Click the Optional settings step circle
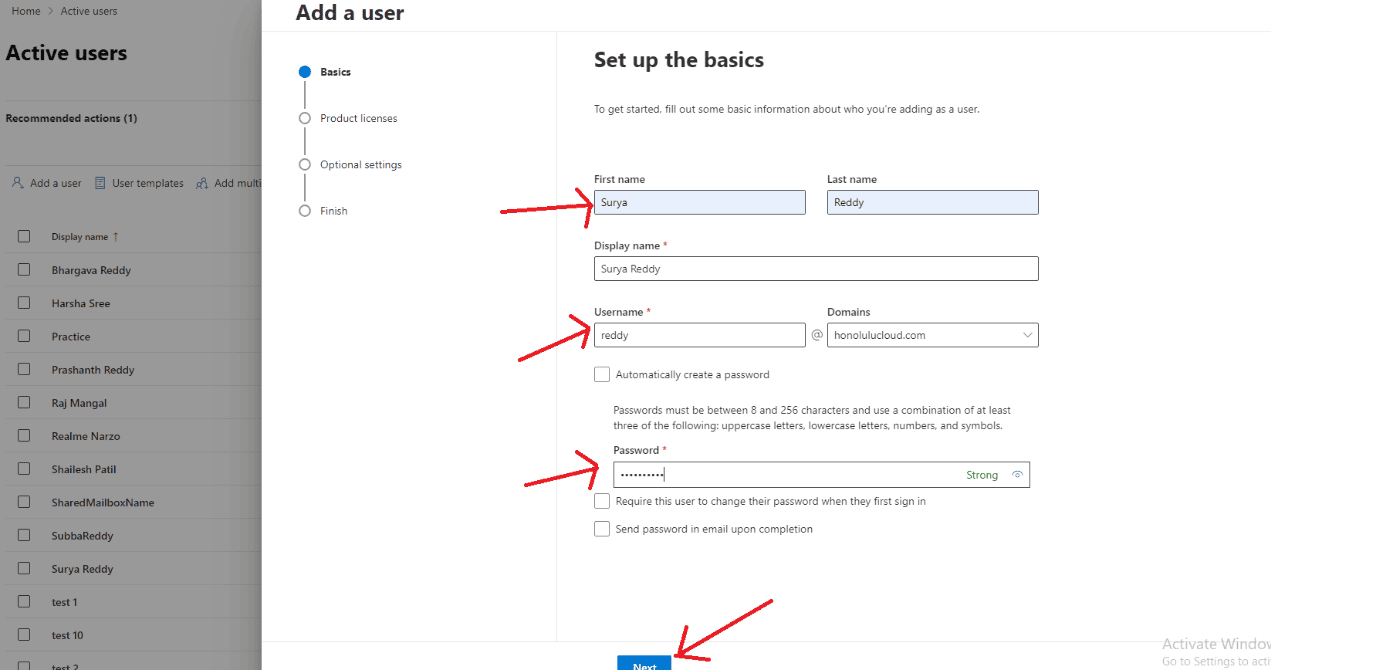The width and height of the screenshot is (1376, 670). point(305,165)
